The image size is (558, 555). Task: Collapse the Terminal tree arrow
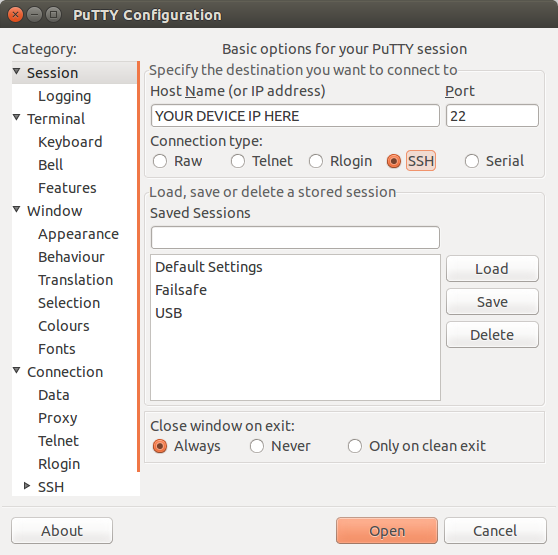point(16,117)
